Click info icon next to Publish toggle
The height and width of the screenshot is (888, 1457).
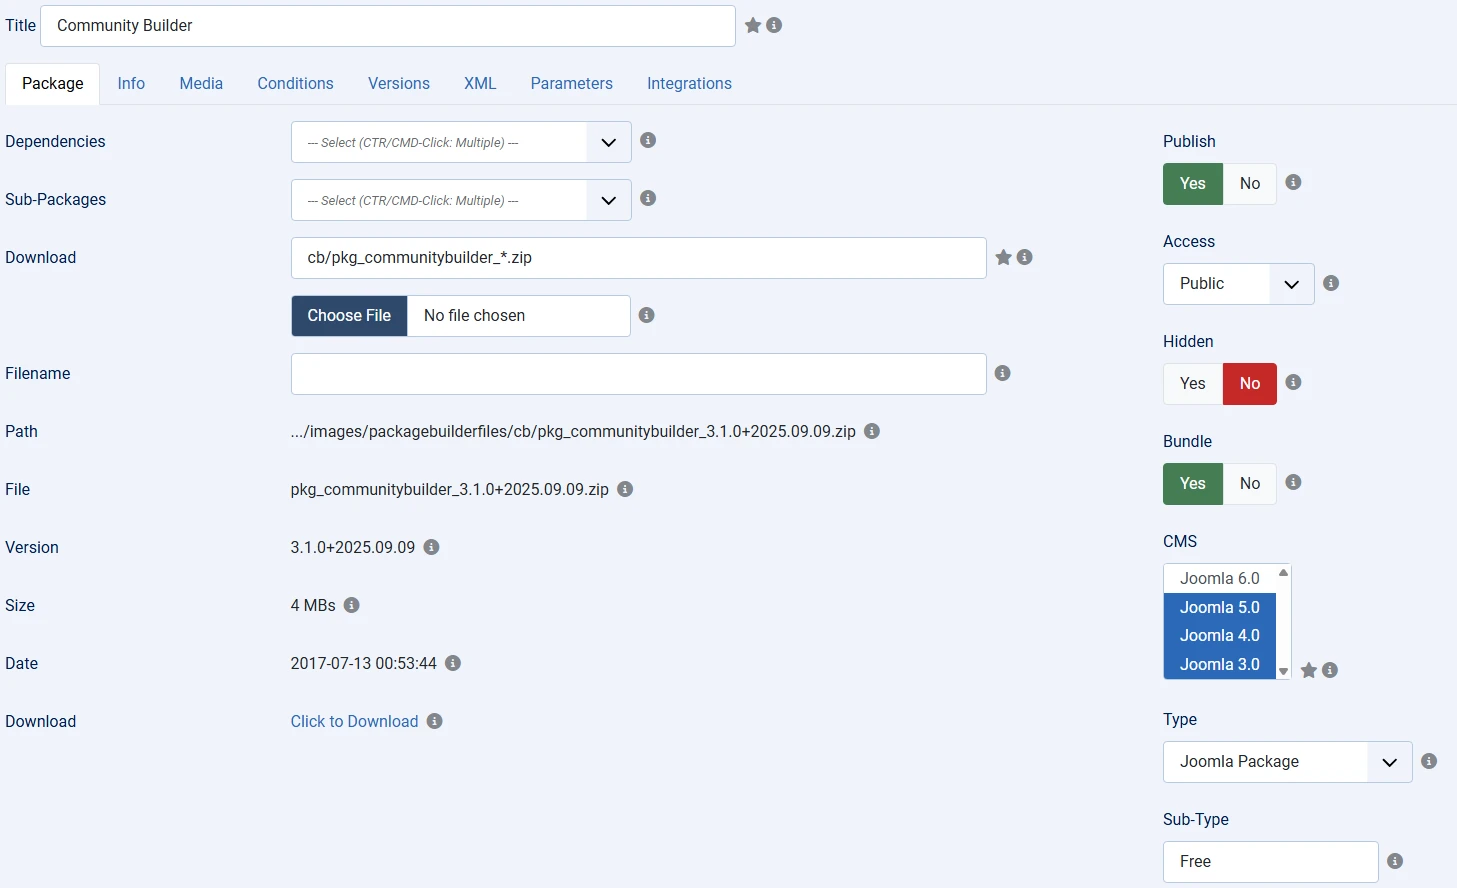[1293, 183]
